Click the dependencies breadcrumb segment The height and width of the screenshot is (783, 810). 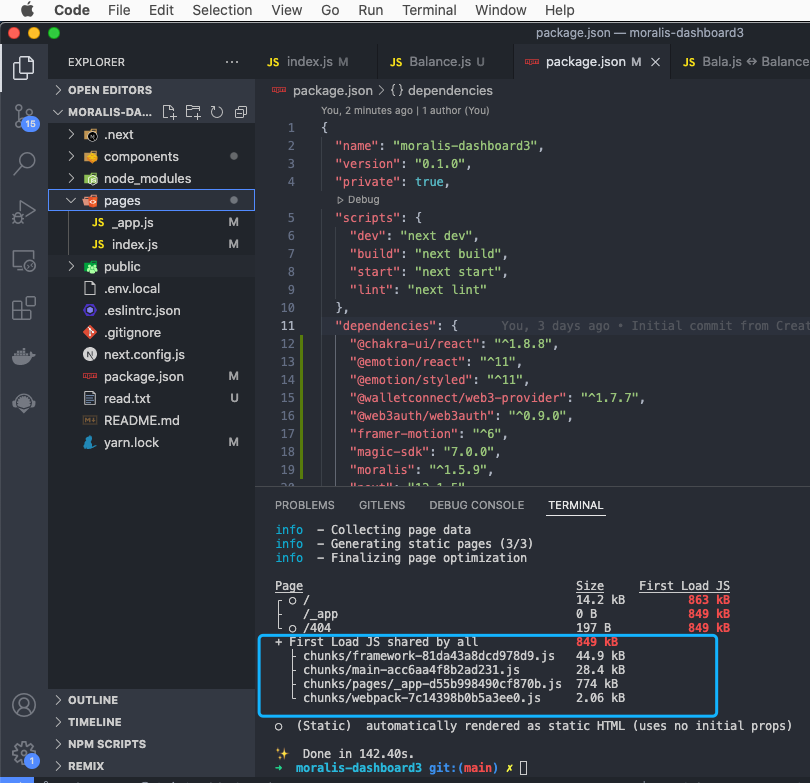pyautogui.click(x=442, y=91)
